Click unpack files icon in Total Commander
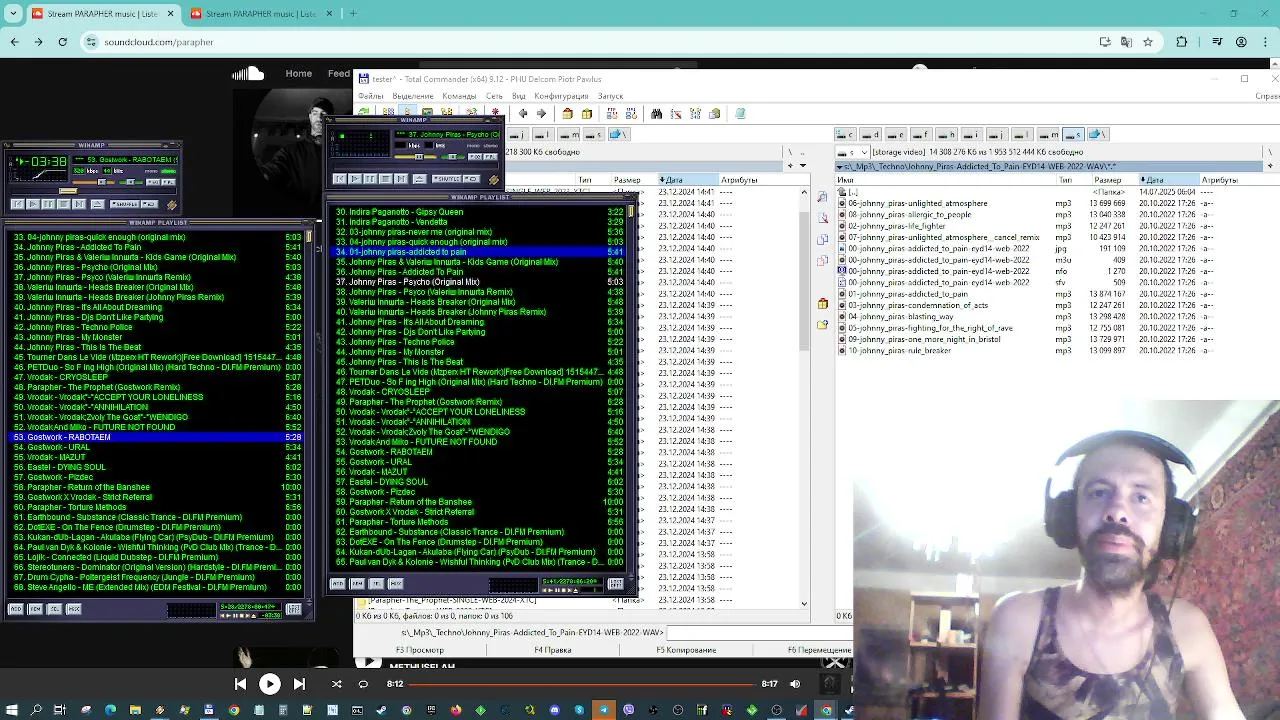 587,113
